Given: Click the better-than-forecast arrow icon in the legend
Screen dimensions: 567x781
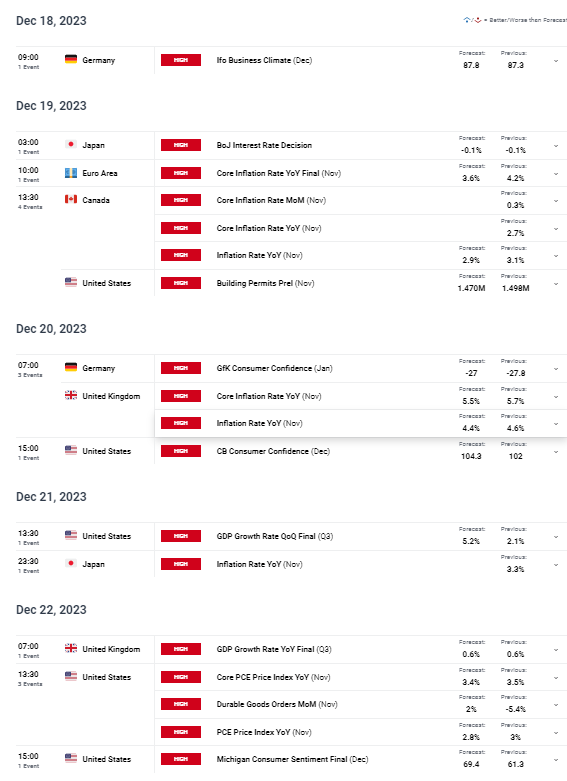Looking at the screenshot, I should point(467,20).
